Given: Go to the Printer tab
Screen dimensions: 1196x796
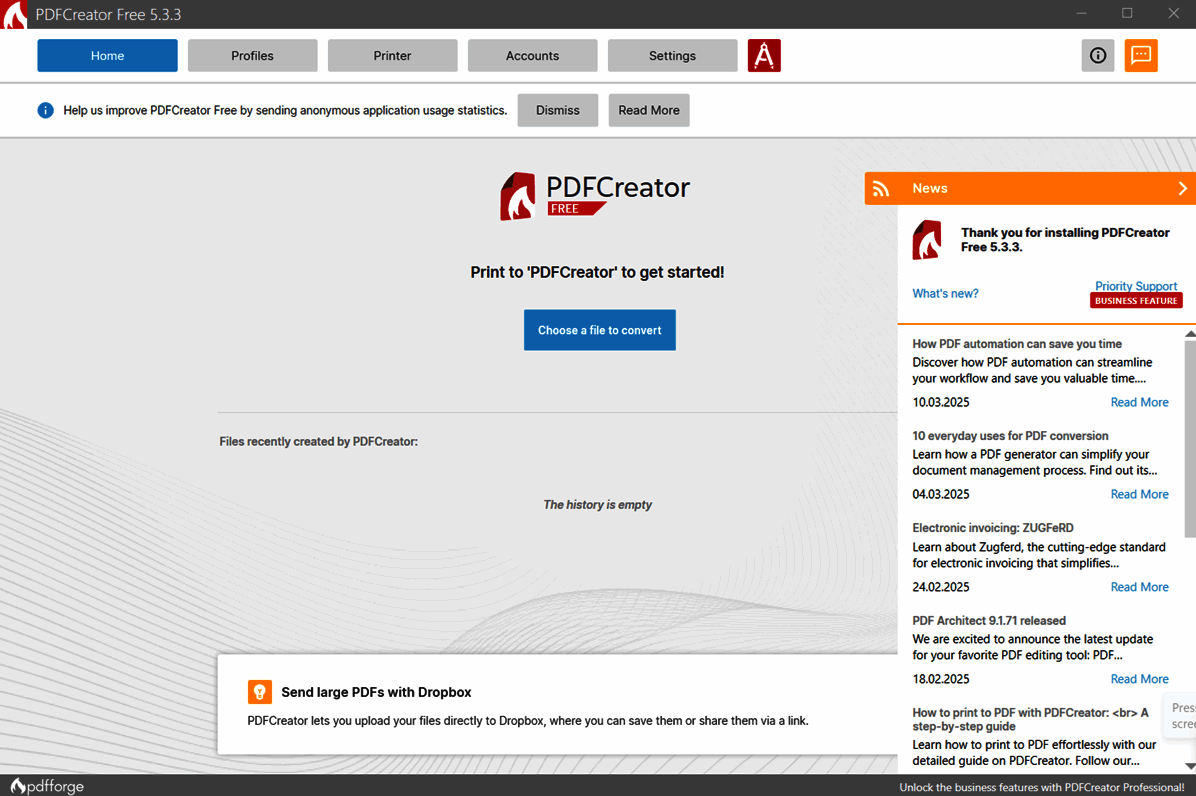Looking at the screenshot, I should pos(393,56).
